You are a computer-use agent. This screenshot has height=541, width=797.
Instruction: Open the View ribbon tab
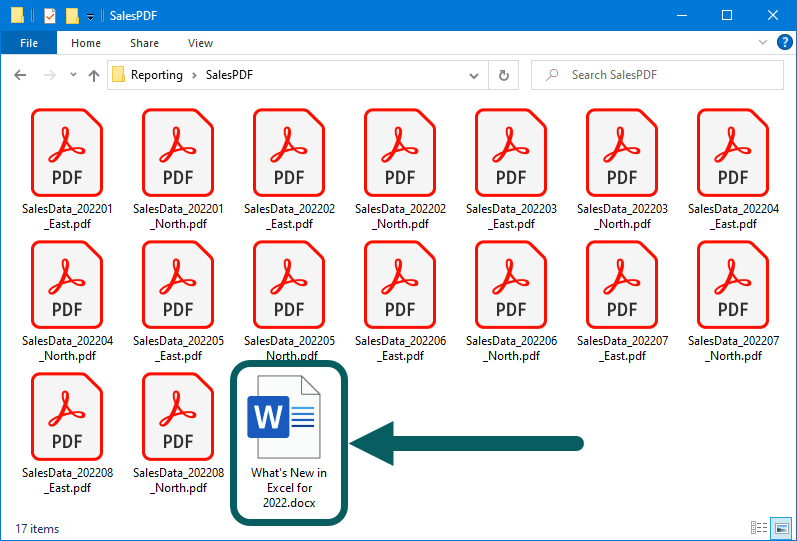click(x=200, y=43)
